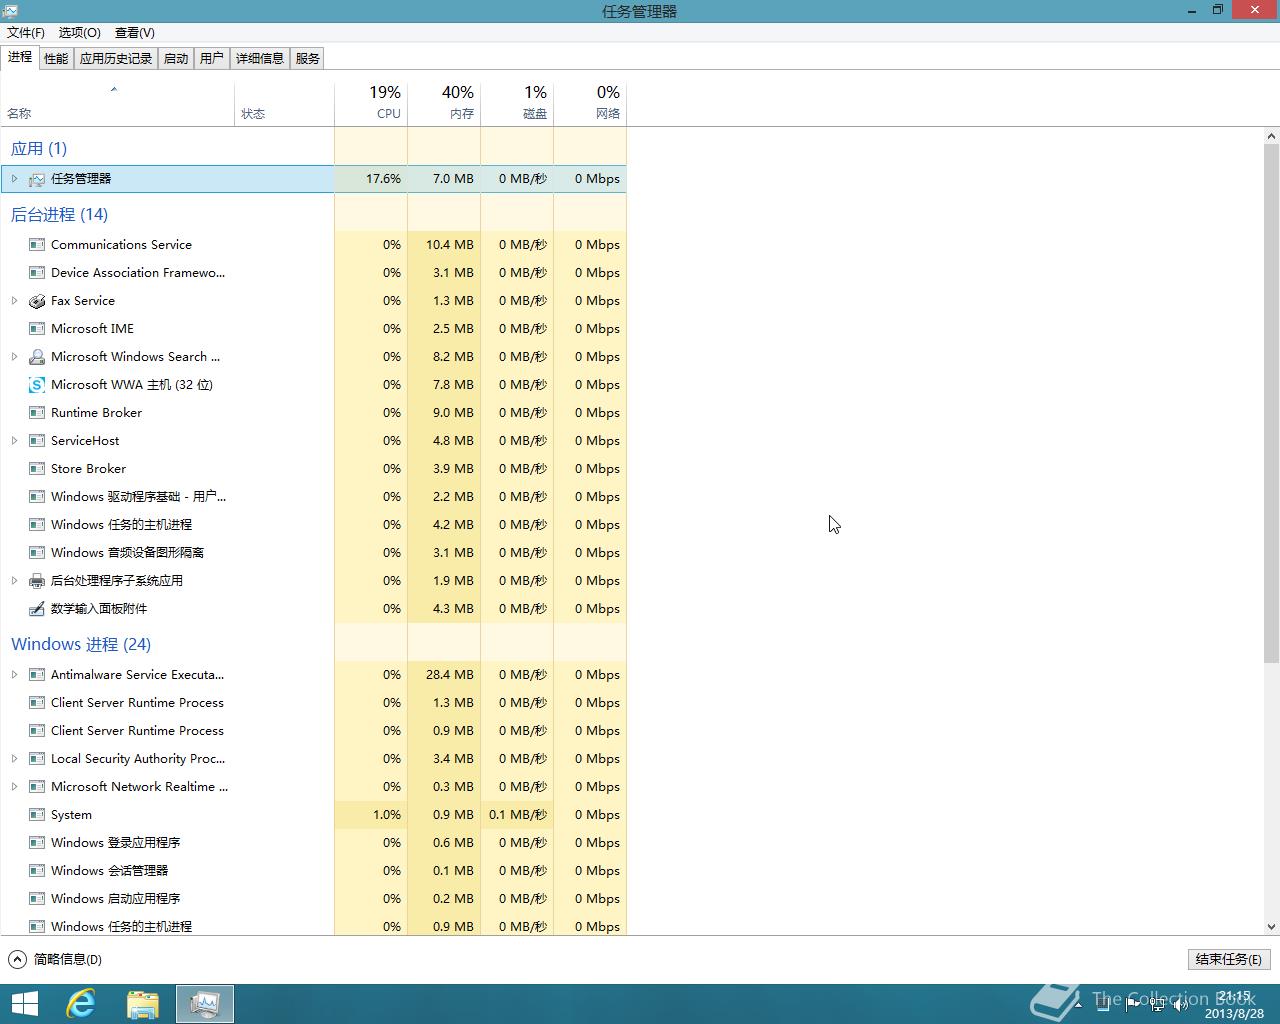Click the Windows 音频设备图形隔离 process icon
This screenshot has width=1280, height=1024.
pyautogui.click(x=37, y=553)
